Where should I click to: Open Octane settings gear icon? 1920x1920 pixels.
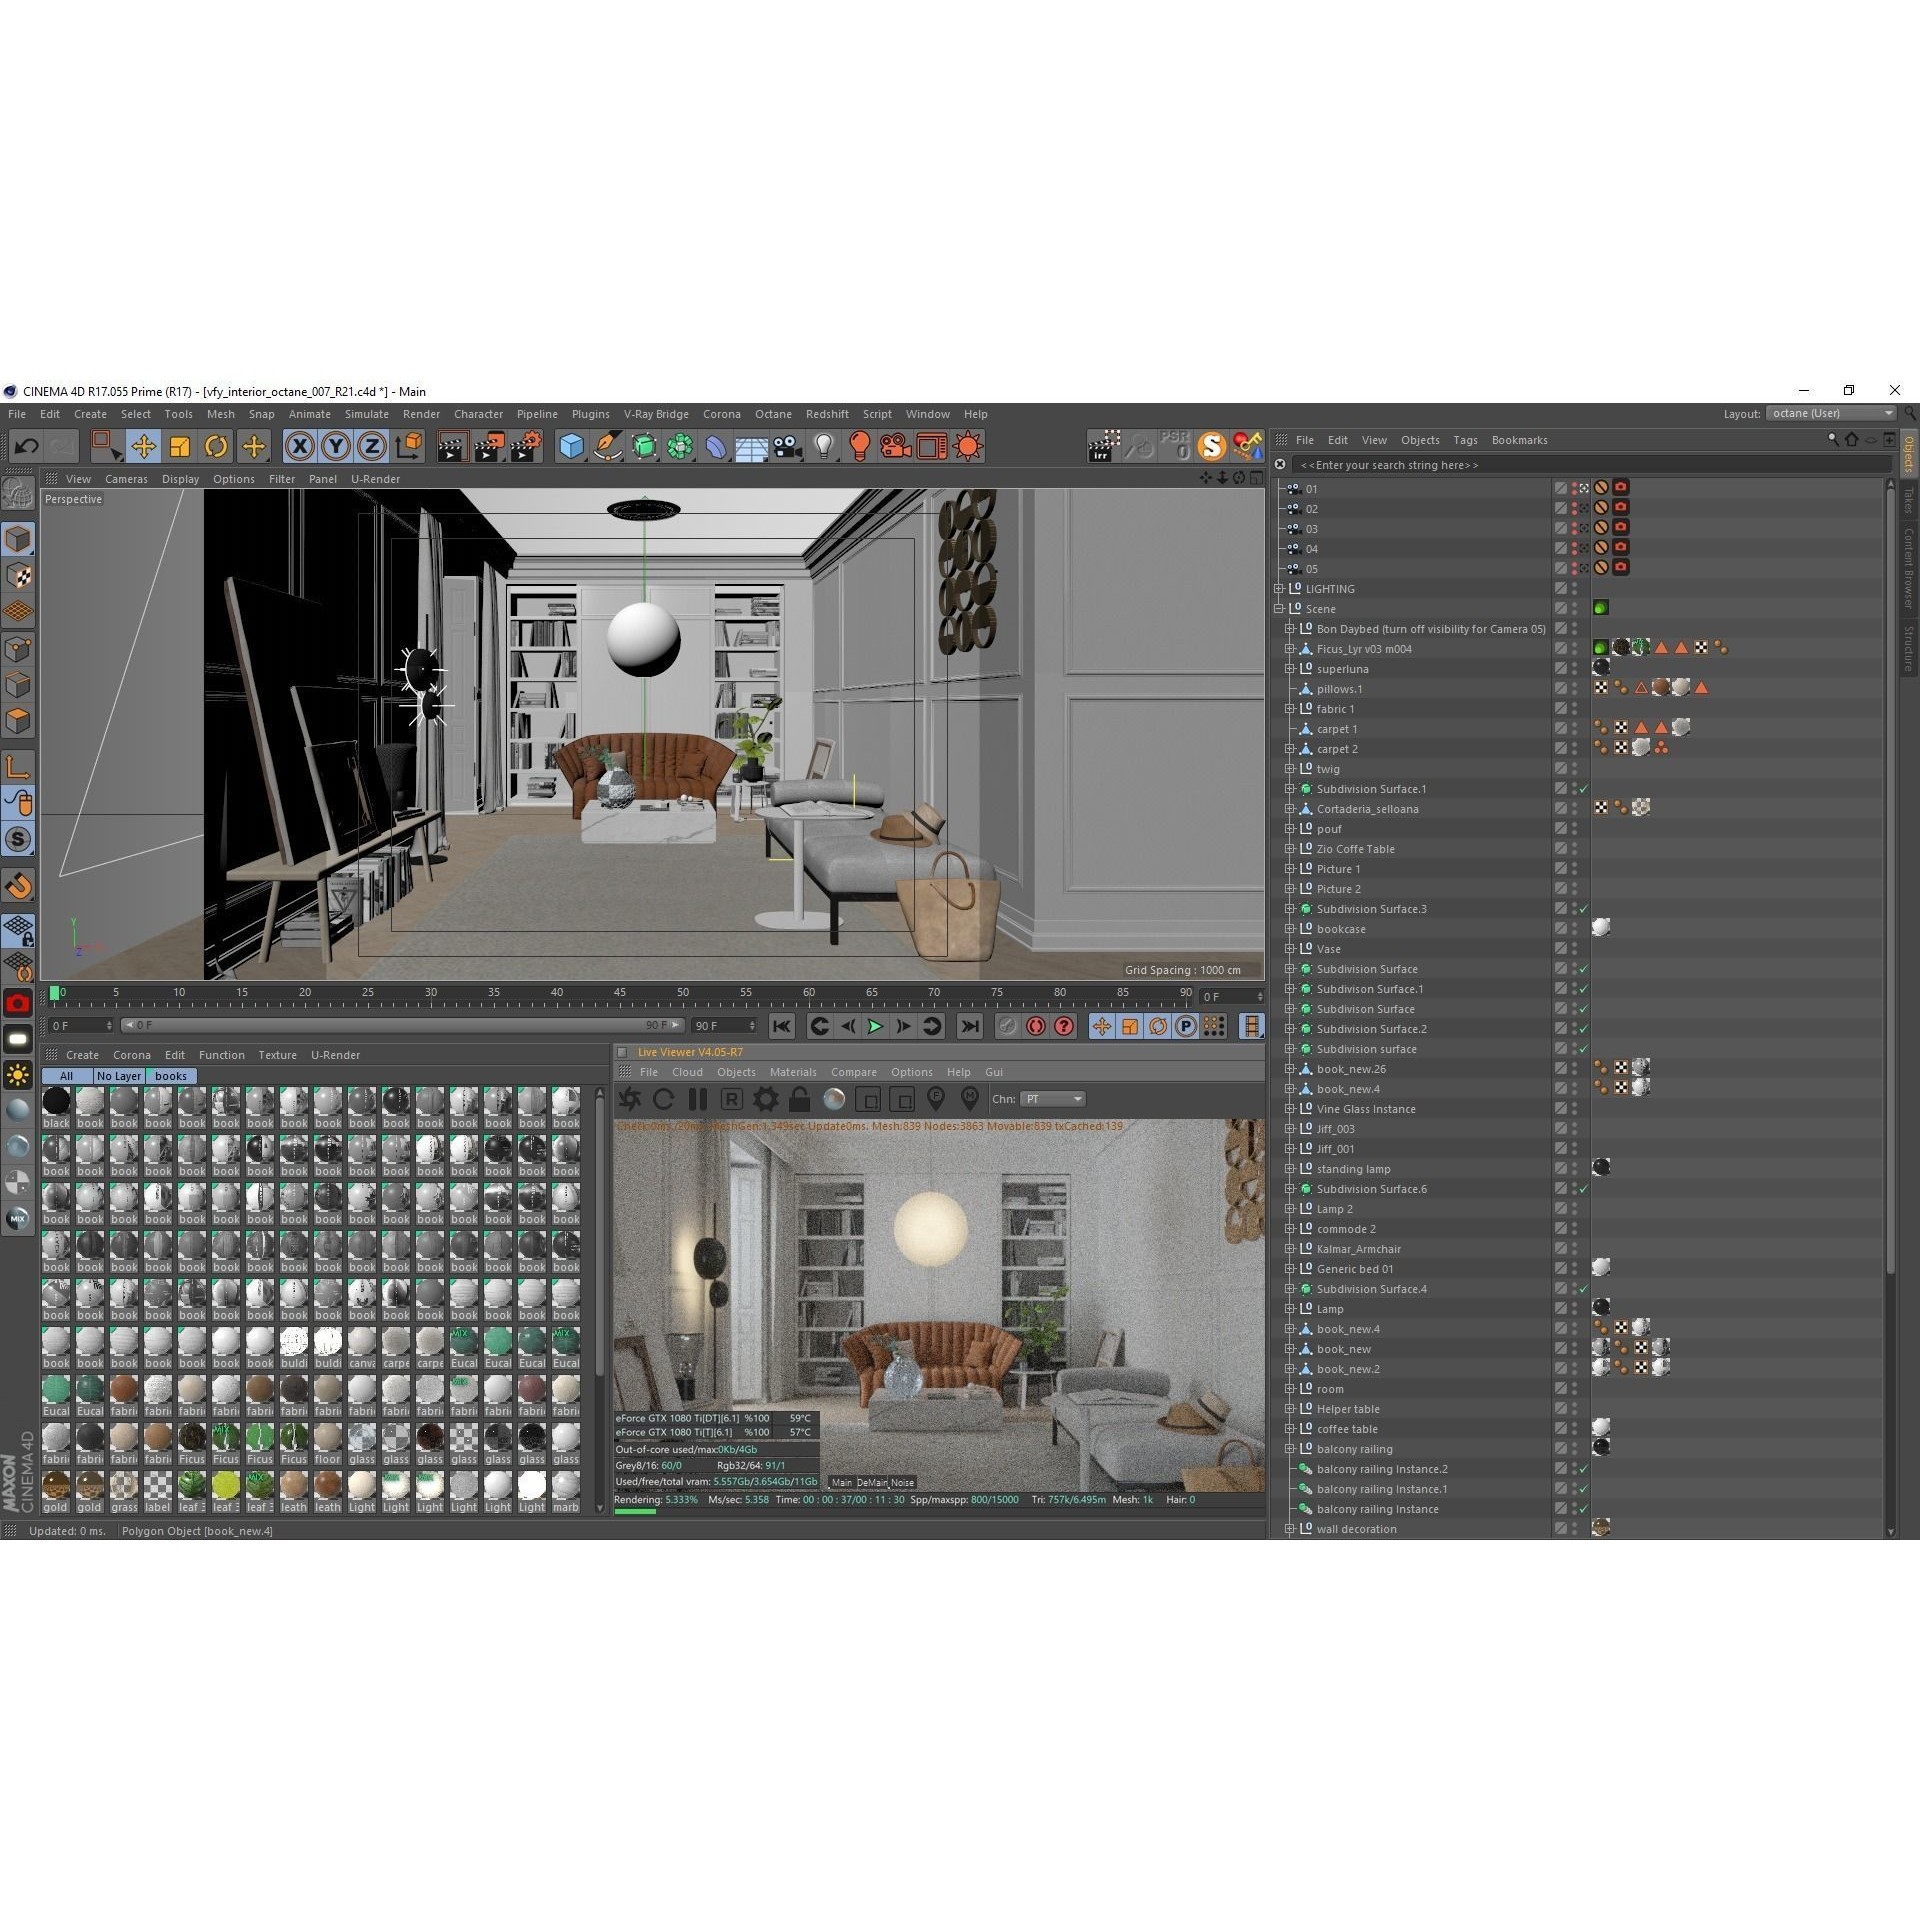pos(766,1099)
